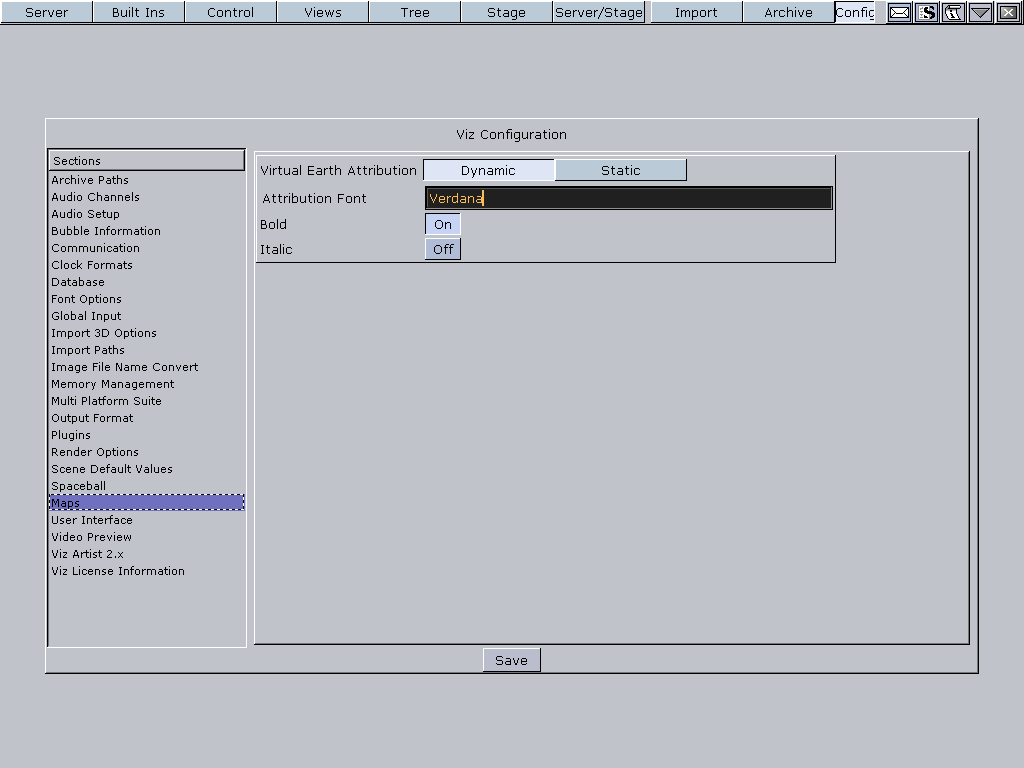Toggle Bold attribution font setting
Viewport: 1024px width, 768px height.
443,225
